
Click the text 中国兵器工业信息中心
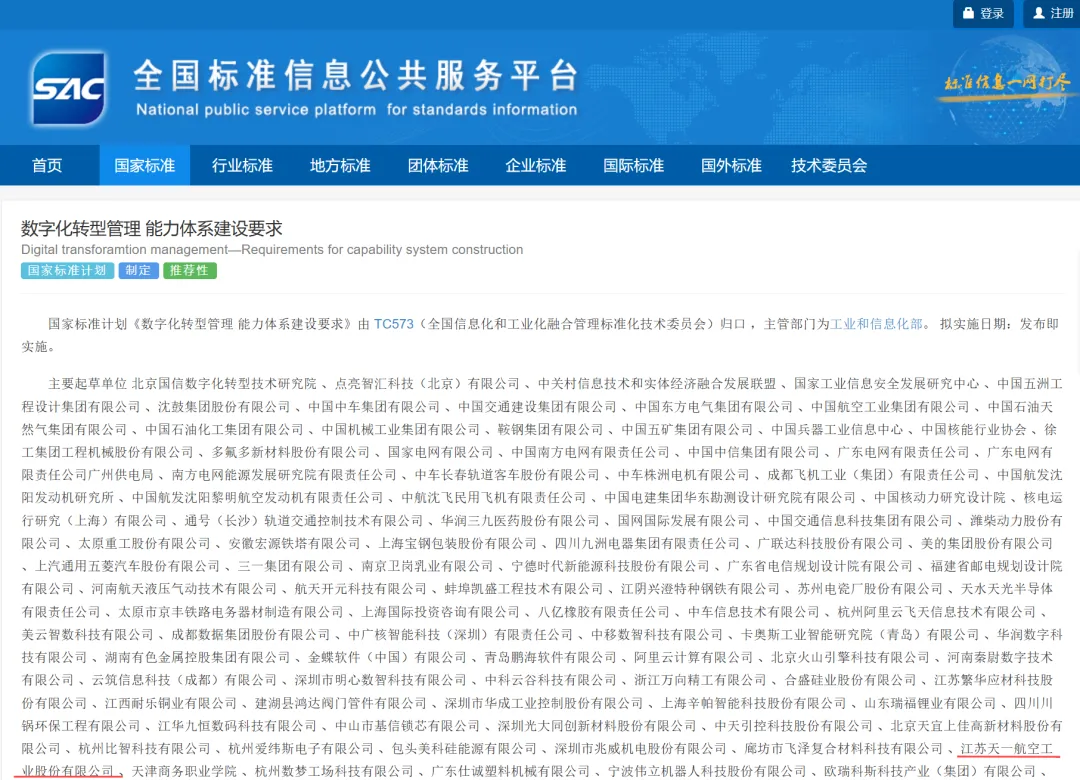(837, 429)
